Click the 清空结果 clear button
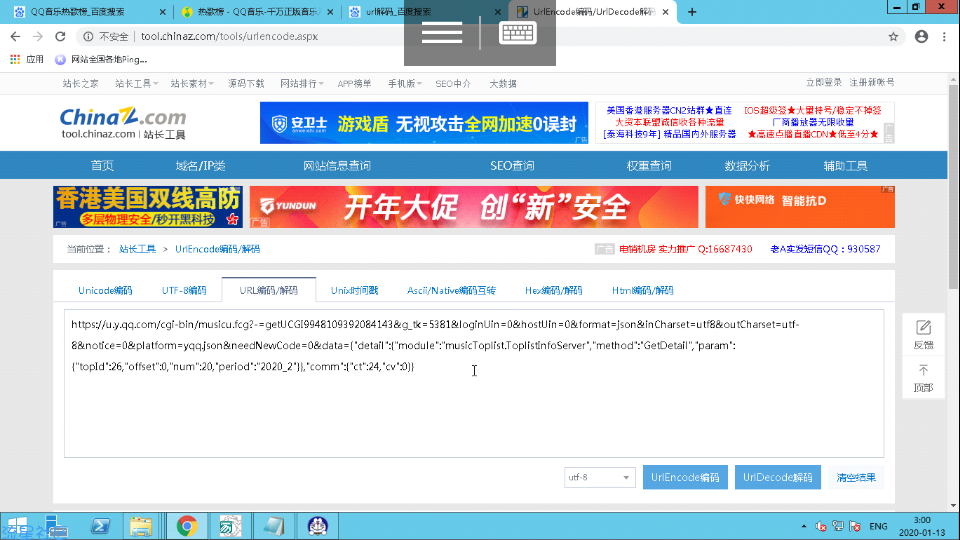Viewport: 960px width, 540px height. point(856,478)
